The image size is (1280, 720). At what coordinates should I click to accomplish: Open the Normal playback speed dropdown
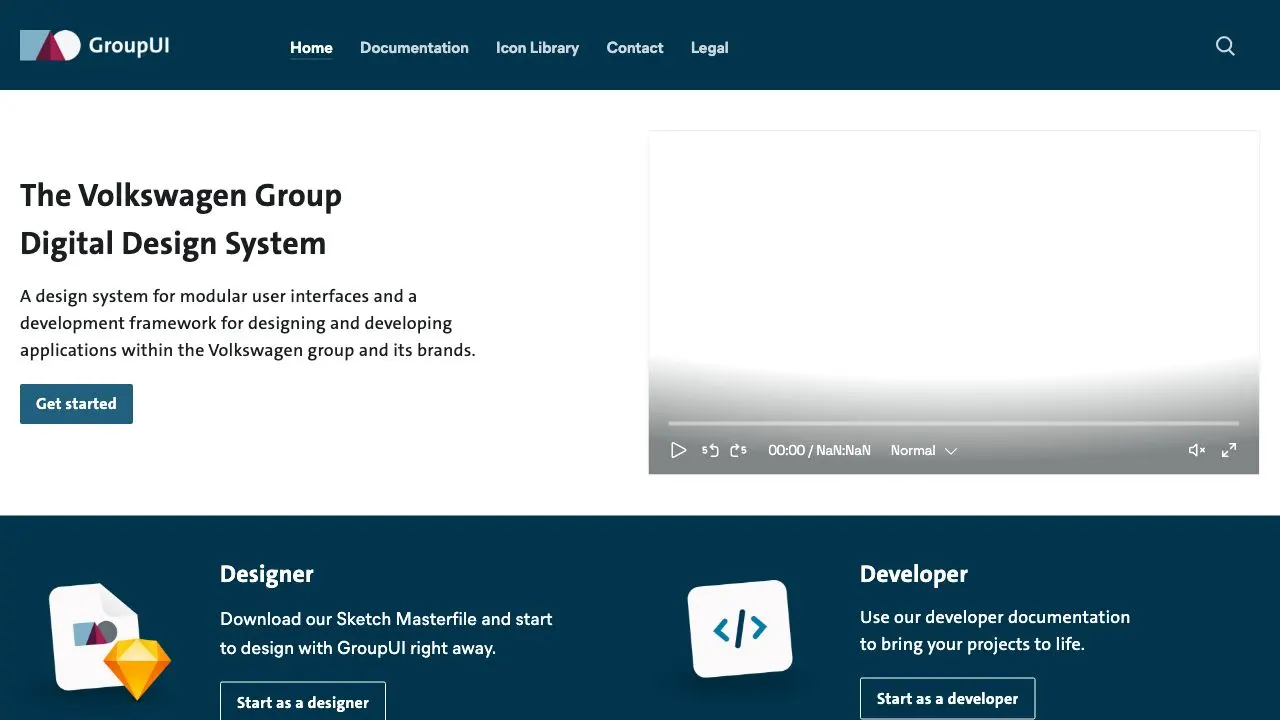[923, 451]
